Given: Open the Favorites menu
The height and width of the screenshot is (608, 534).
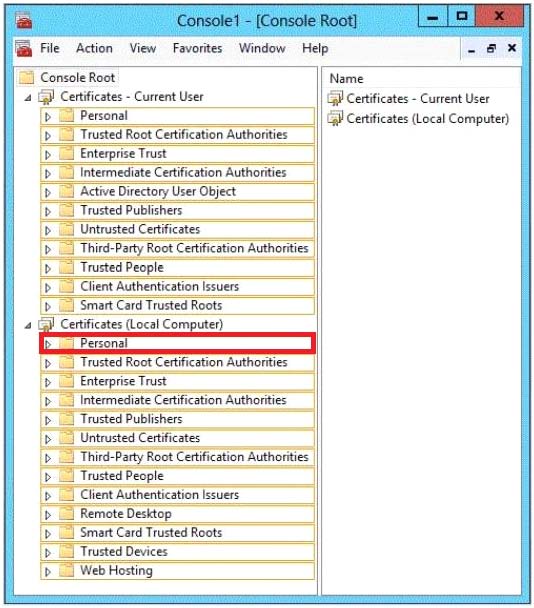Looking at the screenshot, I should tap(197, 48).
